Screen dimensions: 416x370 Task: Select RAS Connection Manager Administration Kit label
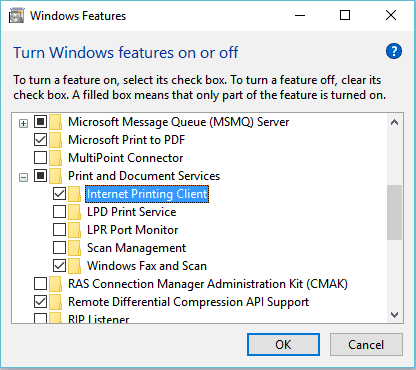tap(208, 284)
